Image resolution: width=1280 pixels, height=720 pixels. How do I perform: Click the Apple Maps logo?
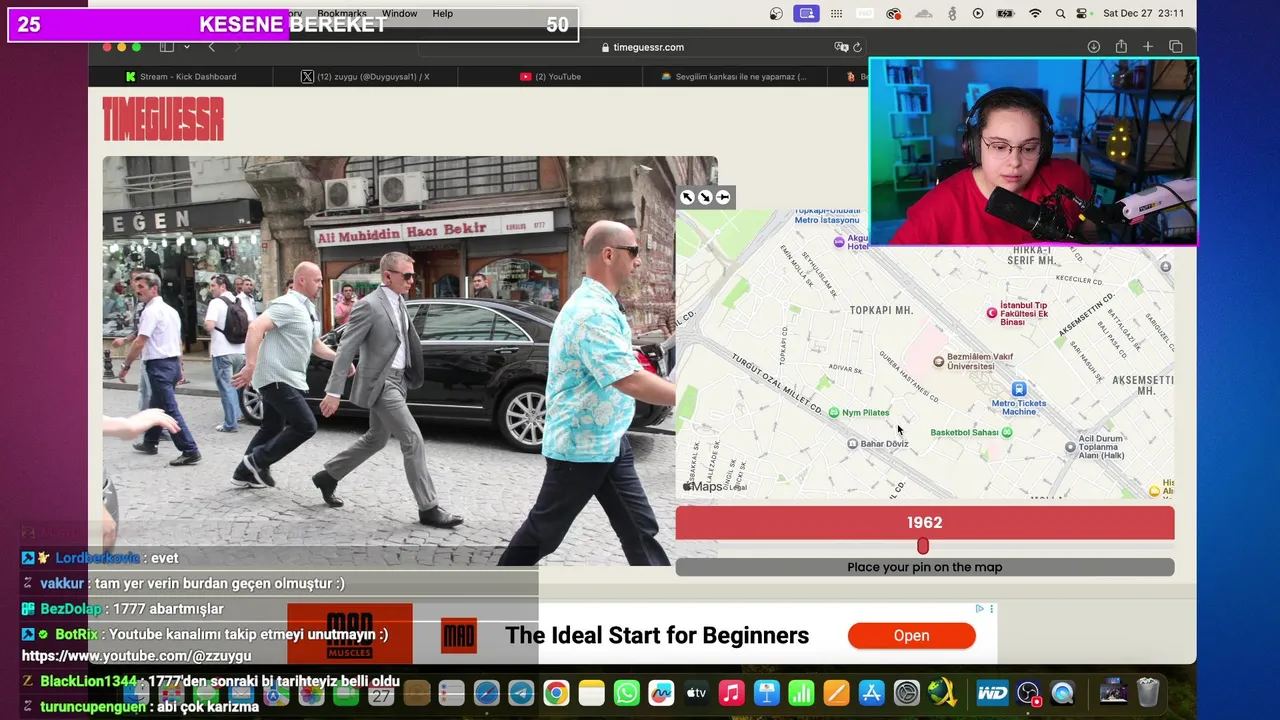tap(702, 487)
